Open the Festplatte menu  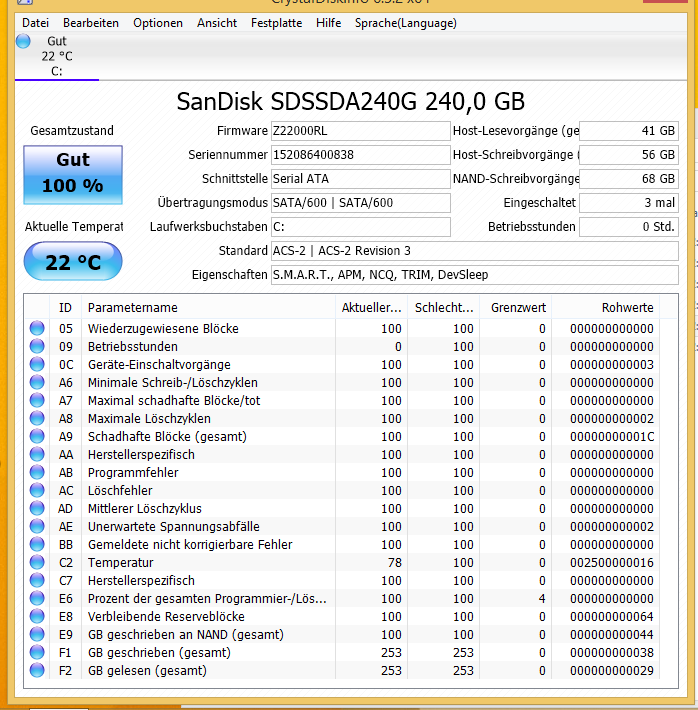coord(276,23)
